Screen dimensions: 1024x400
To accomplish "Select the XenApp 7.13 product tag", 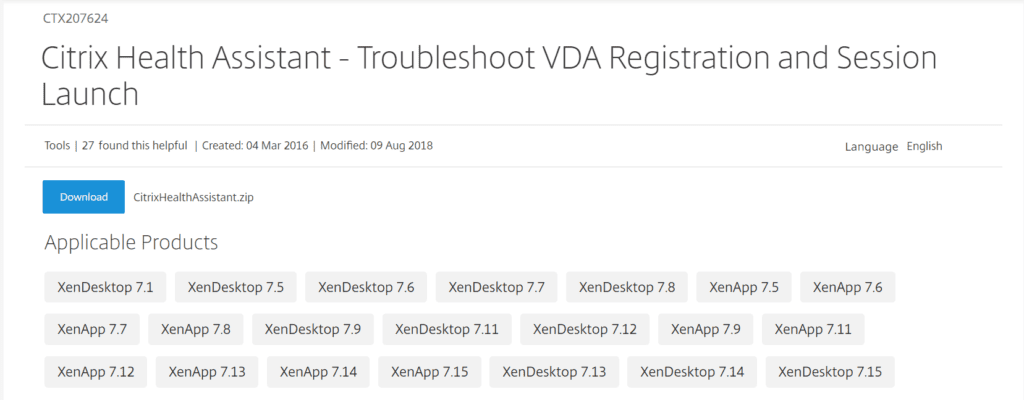I will [207, 372].
